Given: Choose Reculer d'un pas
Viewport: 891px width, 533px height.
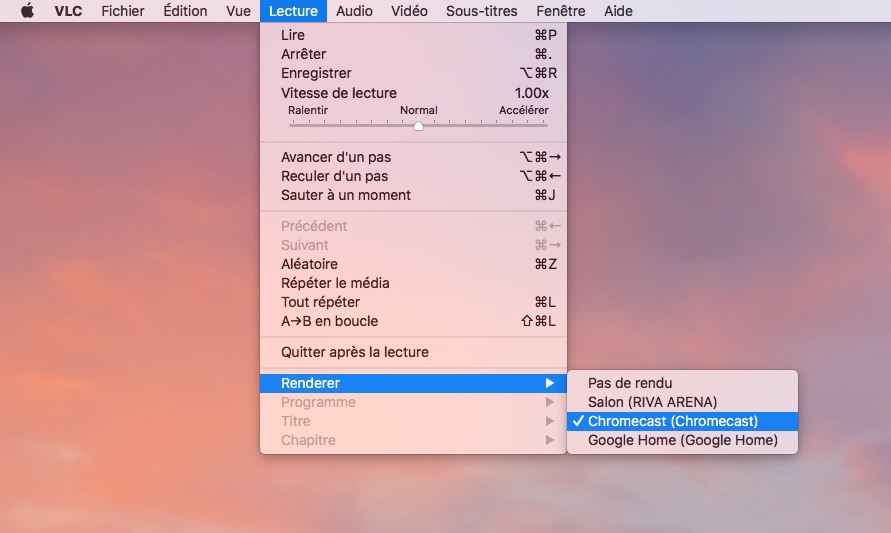Looking at the screenshot, I should click(413, 176).
